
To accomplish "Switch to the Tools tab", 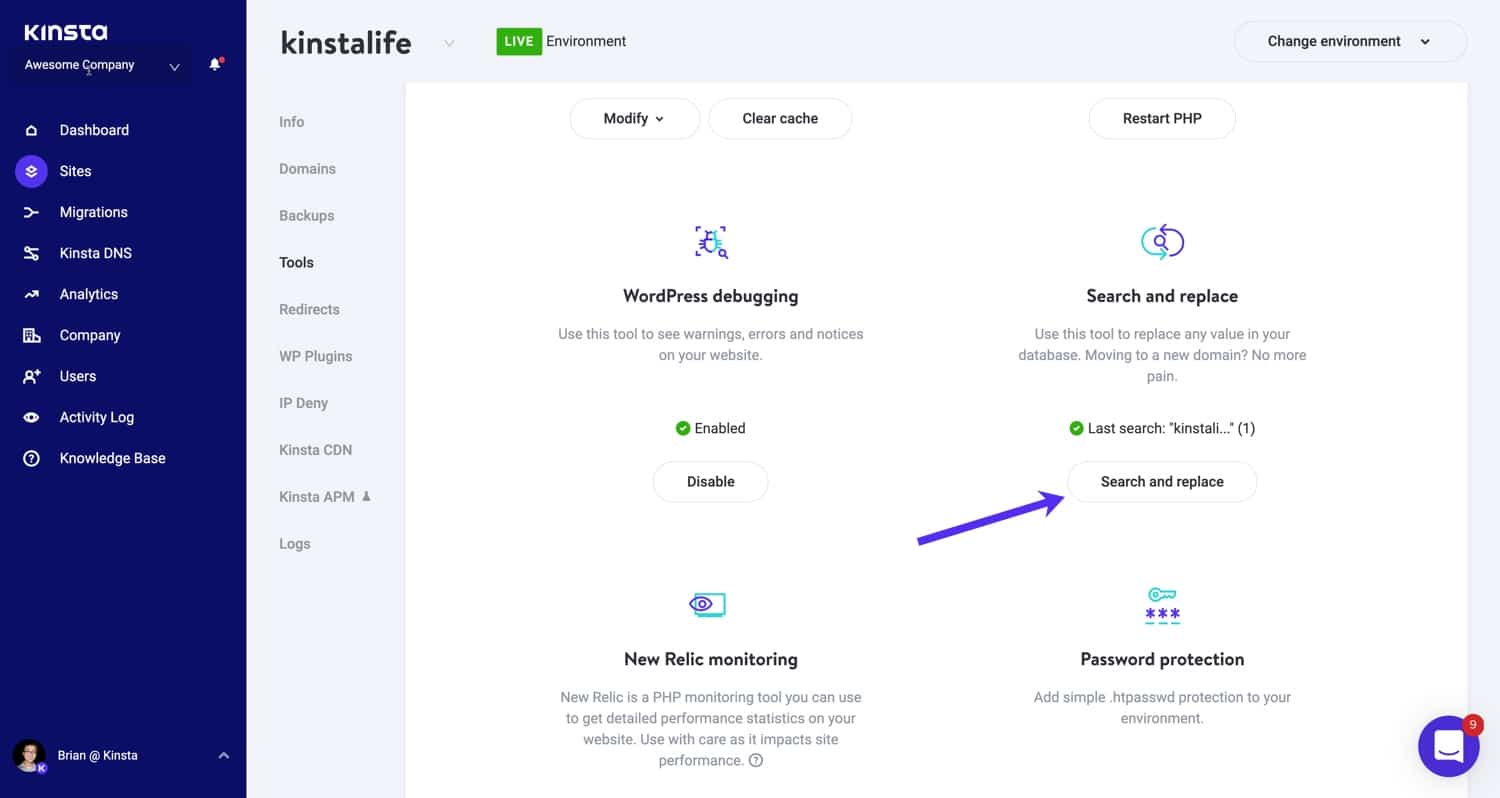I will [x=296, y=262].
